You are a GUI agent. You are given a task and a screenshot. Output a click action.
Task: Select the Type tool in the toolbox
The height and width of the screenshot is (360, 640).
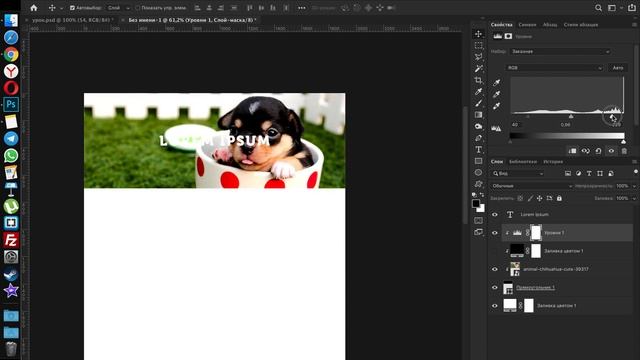(478, 149)
